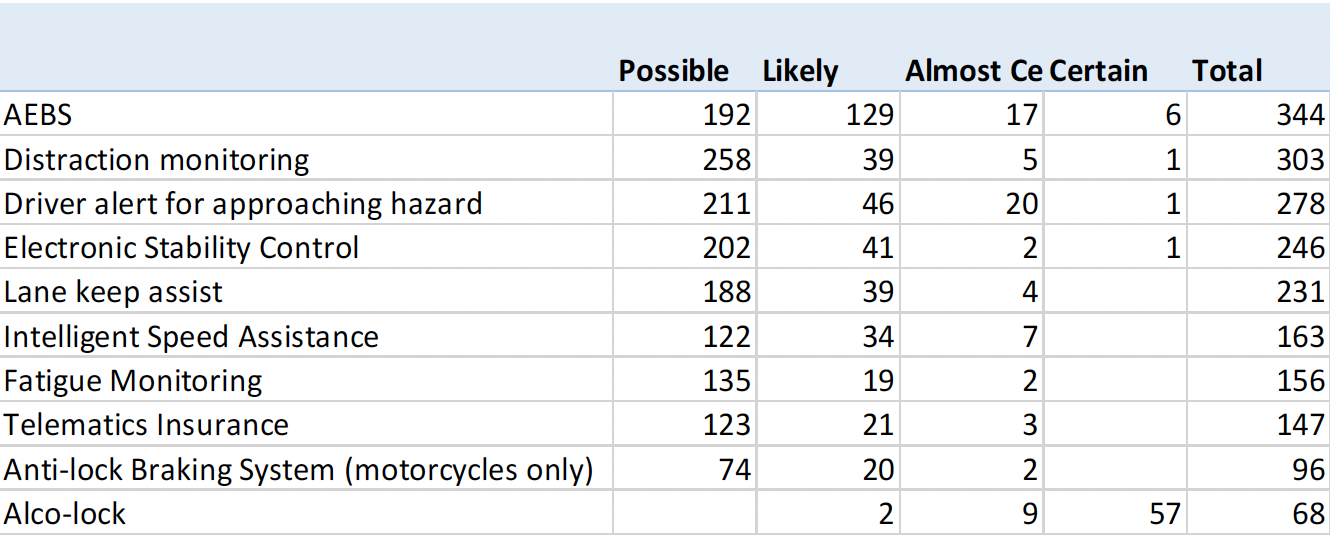
Task: Click the Electronic Stability Control label cell
Action: (181, 248)
